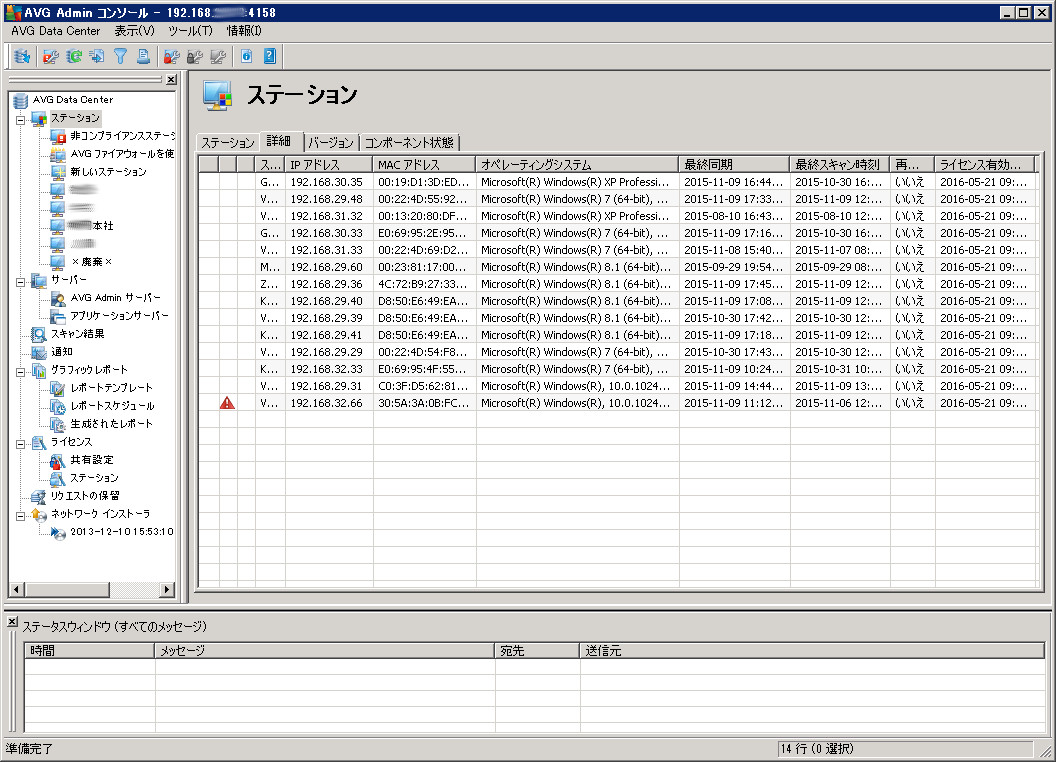This screenshot has width=1056, height=762.
Task: Click the AVG Admin サーバー tree icon
Action: (x=59, y=298)
